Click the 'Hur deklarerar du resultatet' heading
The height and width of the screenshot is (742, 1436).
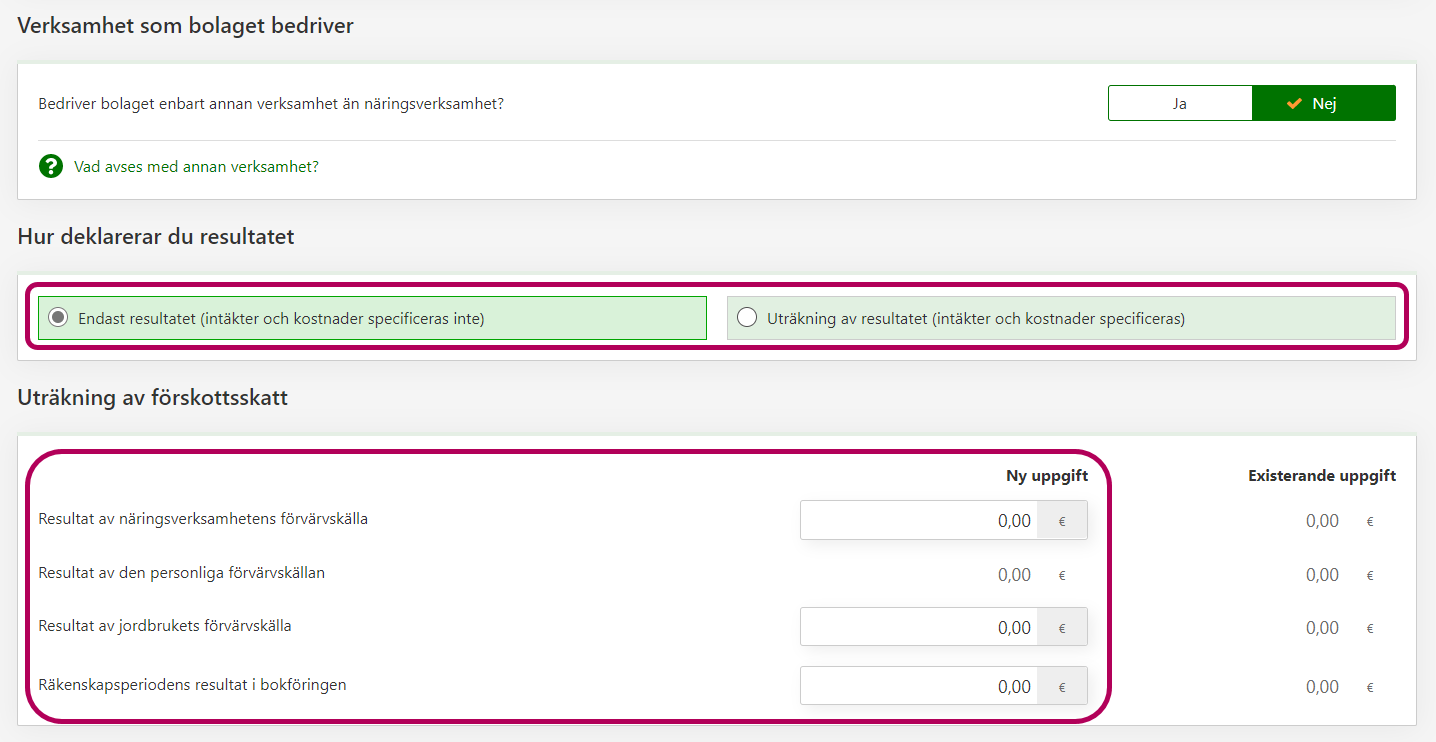pos(156,237)
